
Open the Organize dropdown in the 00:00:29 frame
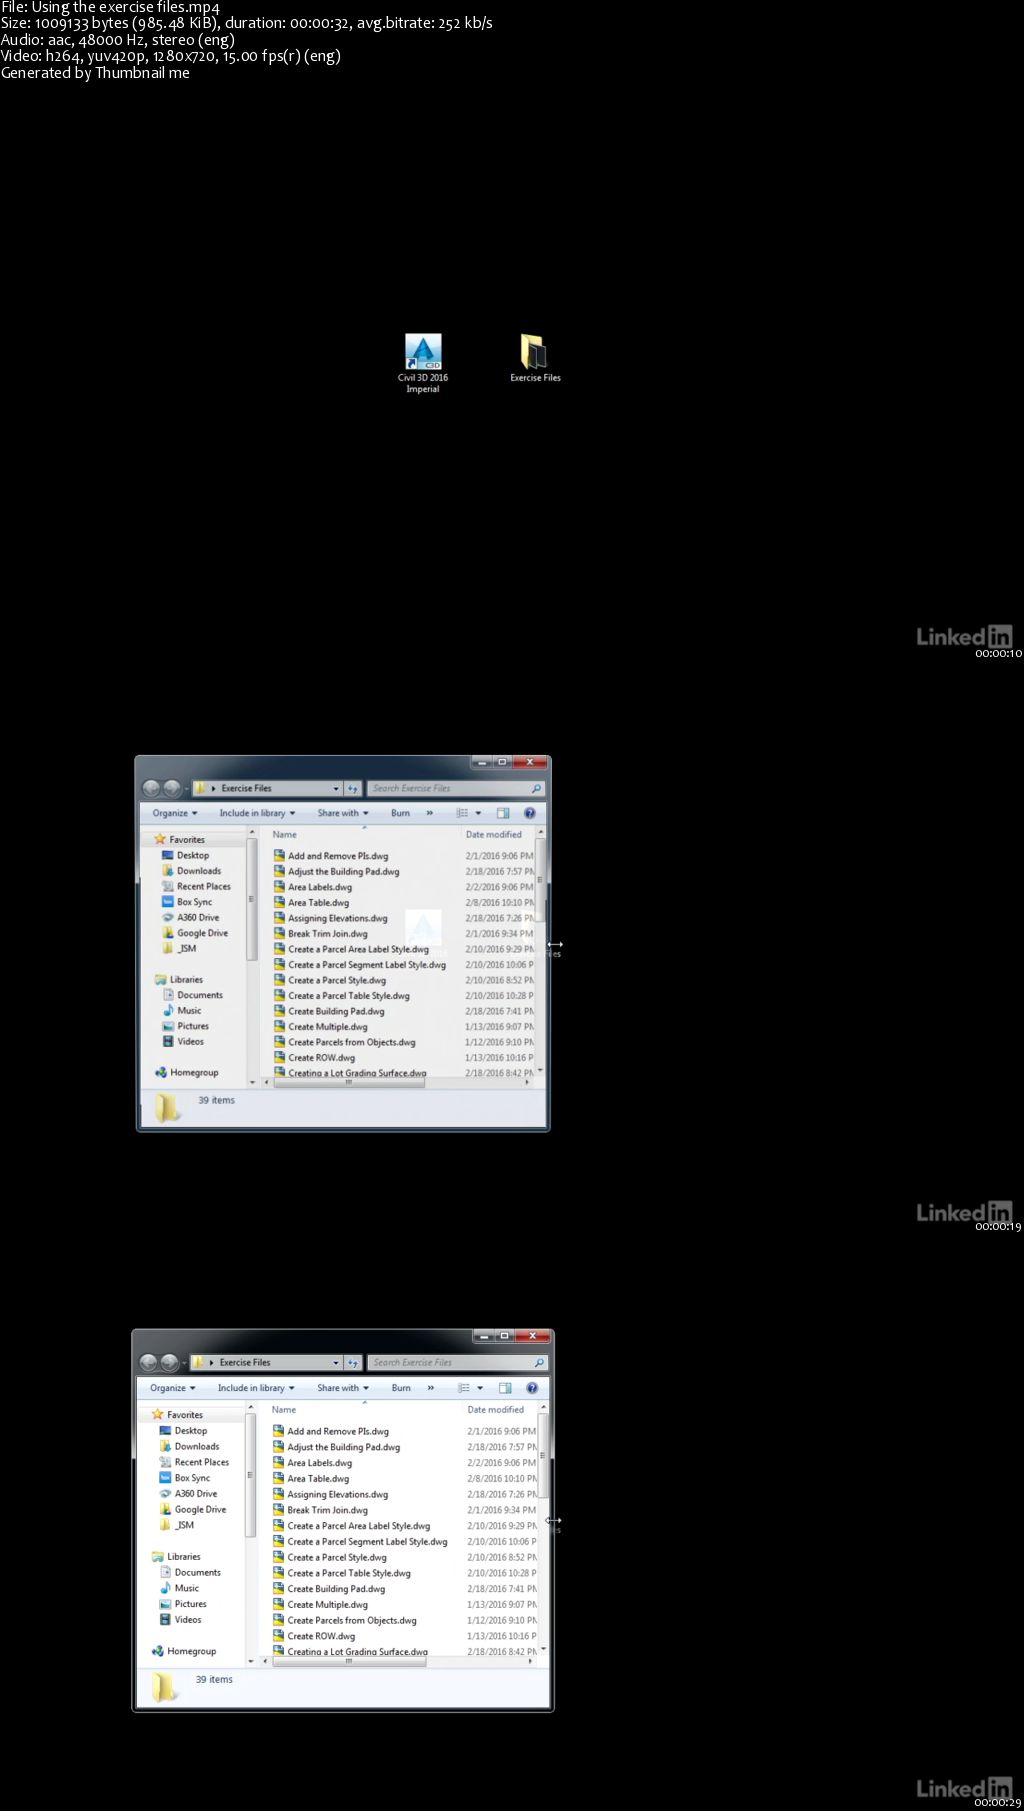(173, 1388)
